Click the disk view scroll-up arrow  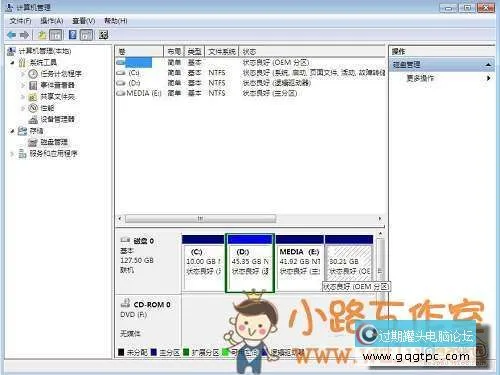pos(380,235)
